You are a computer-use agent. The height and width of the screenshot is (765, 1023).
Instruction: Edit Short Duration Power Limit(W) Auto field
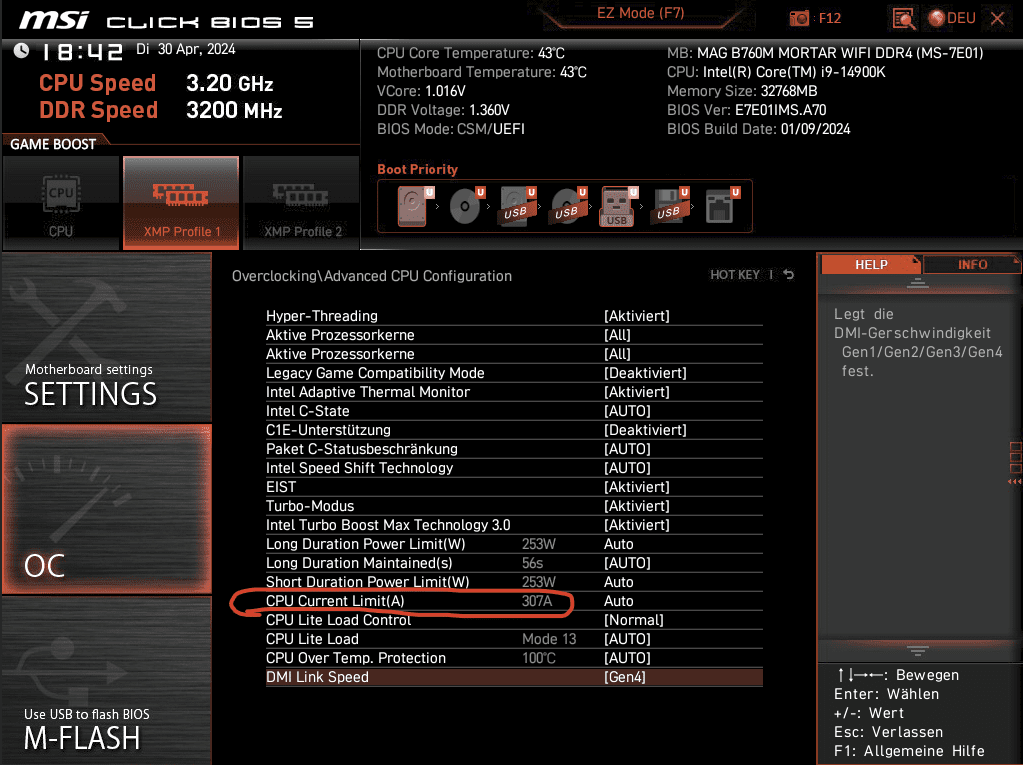pos(618,582)
